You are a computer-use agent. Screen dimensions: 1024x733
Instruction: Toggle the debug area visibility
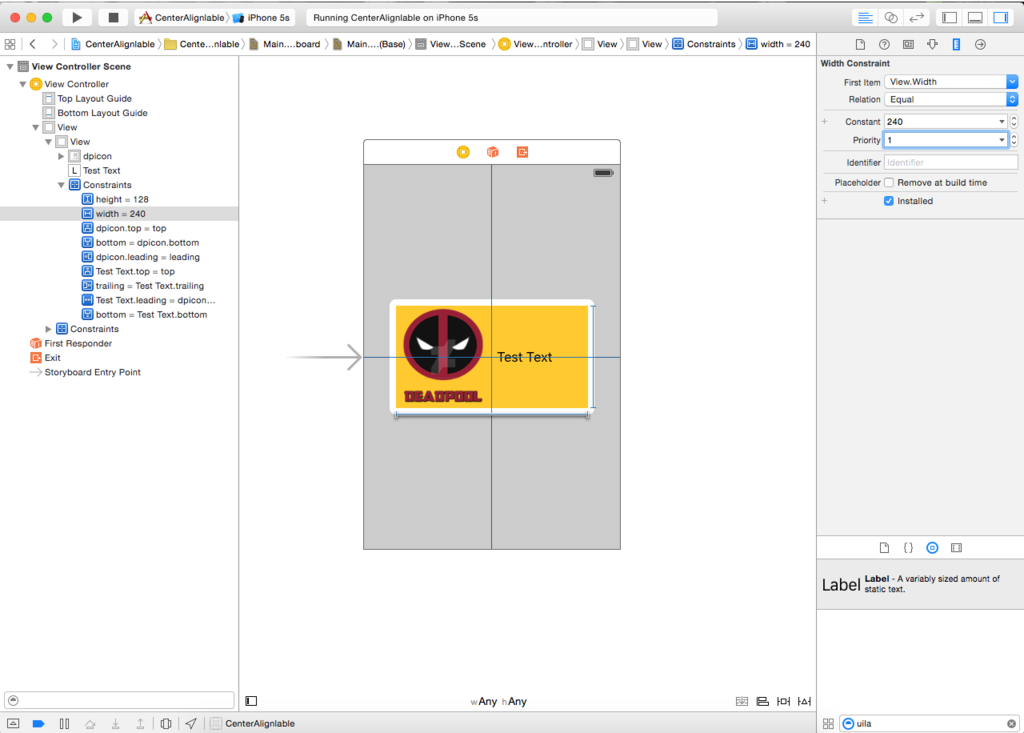pos(974,18)
